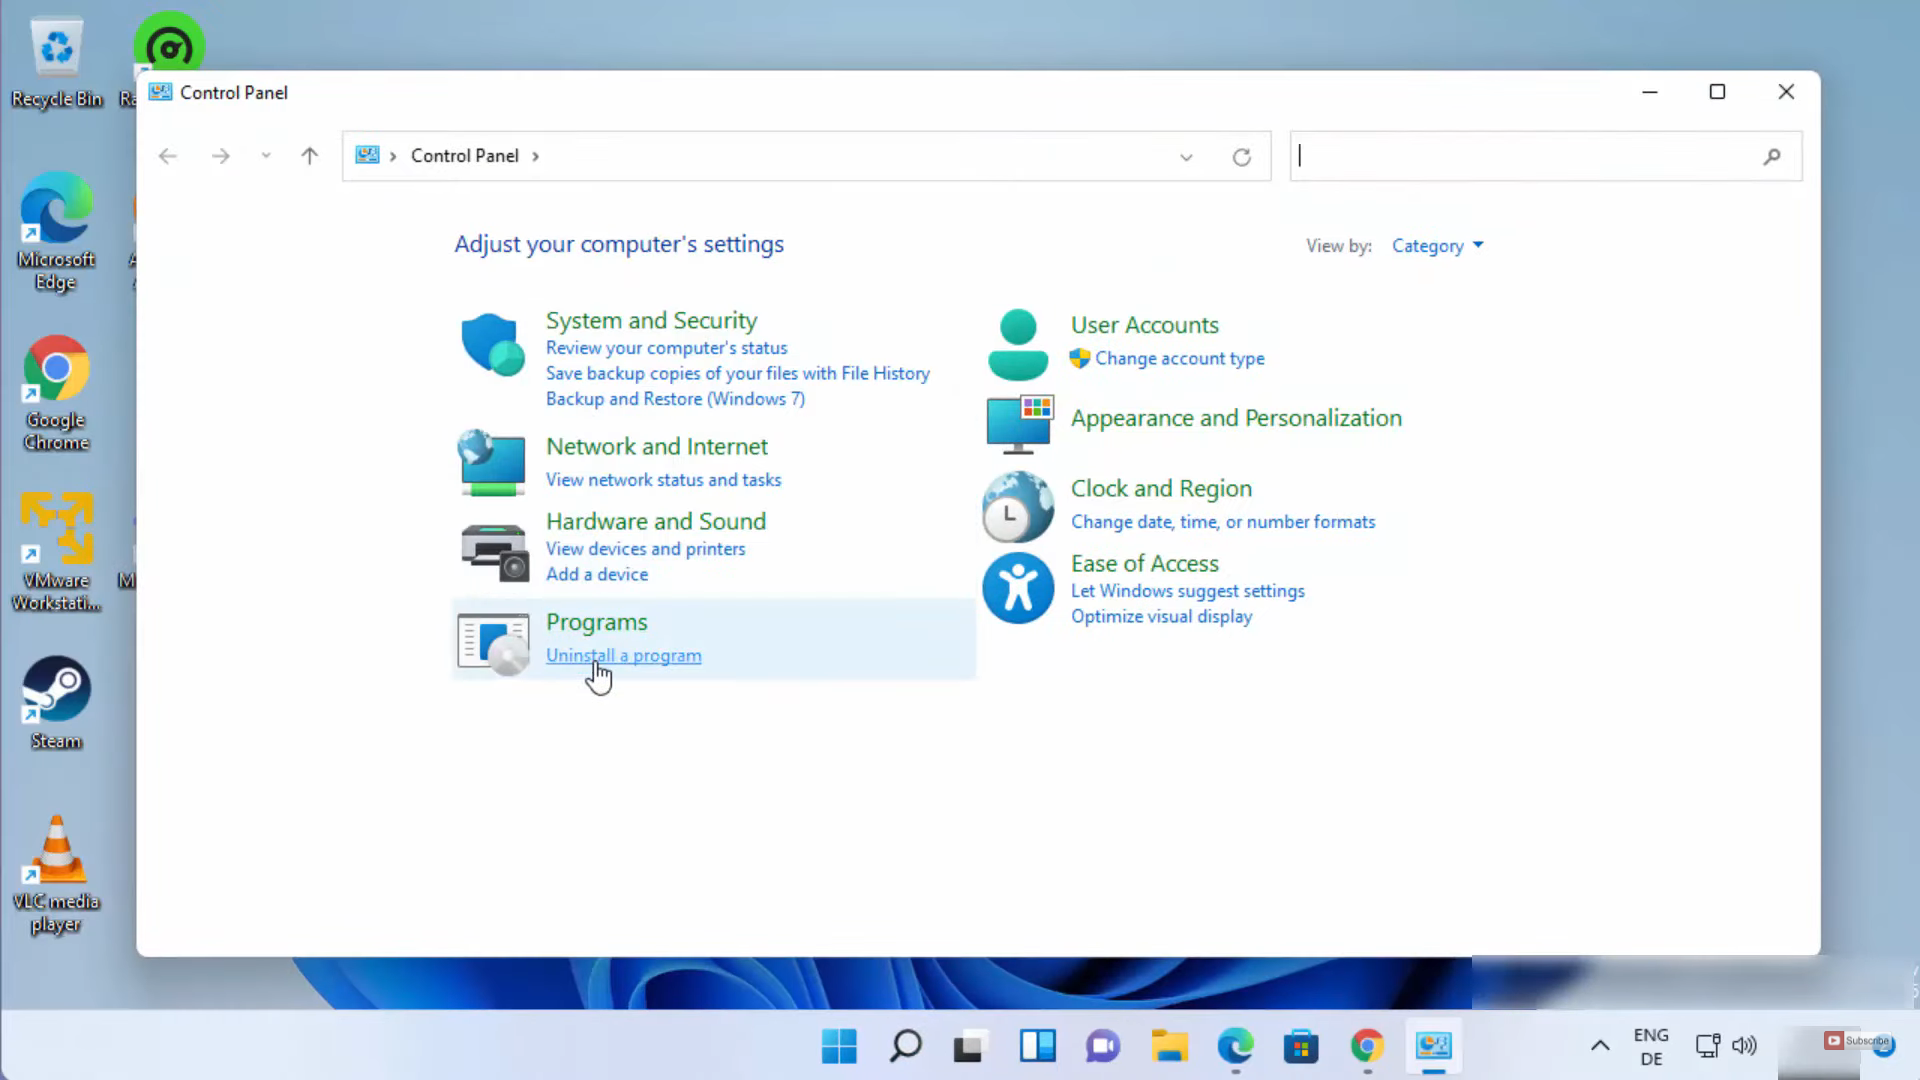
Task: Open the System and Security shield icon
Action: click(x=492, y=345)
